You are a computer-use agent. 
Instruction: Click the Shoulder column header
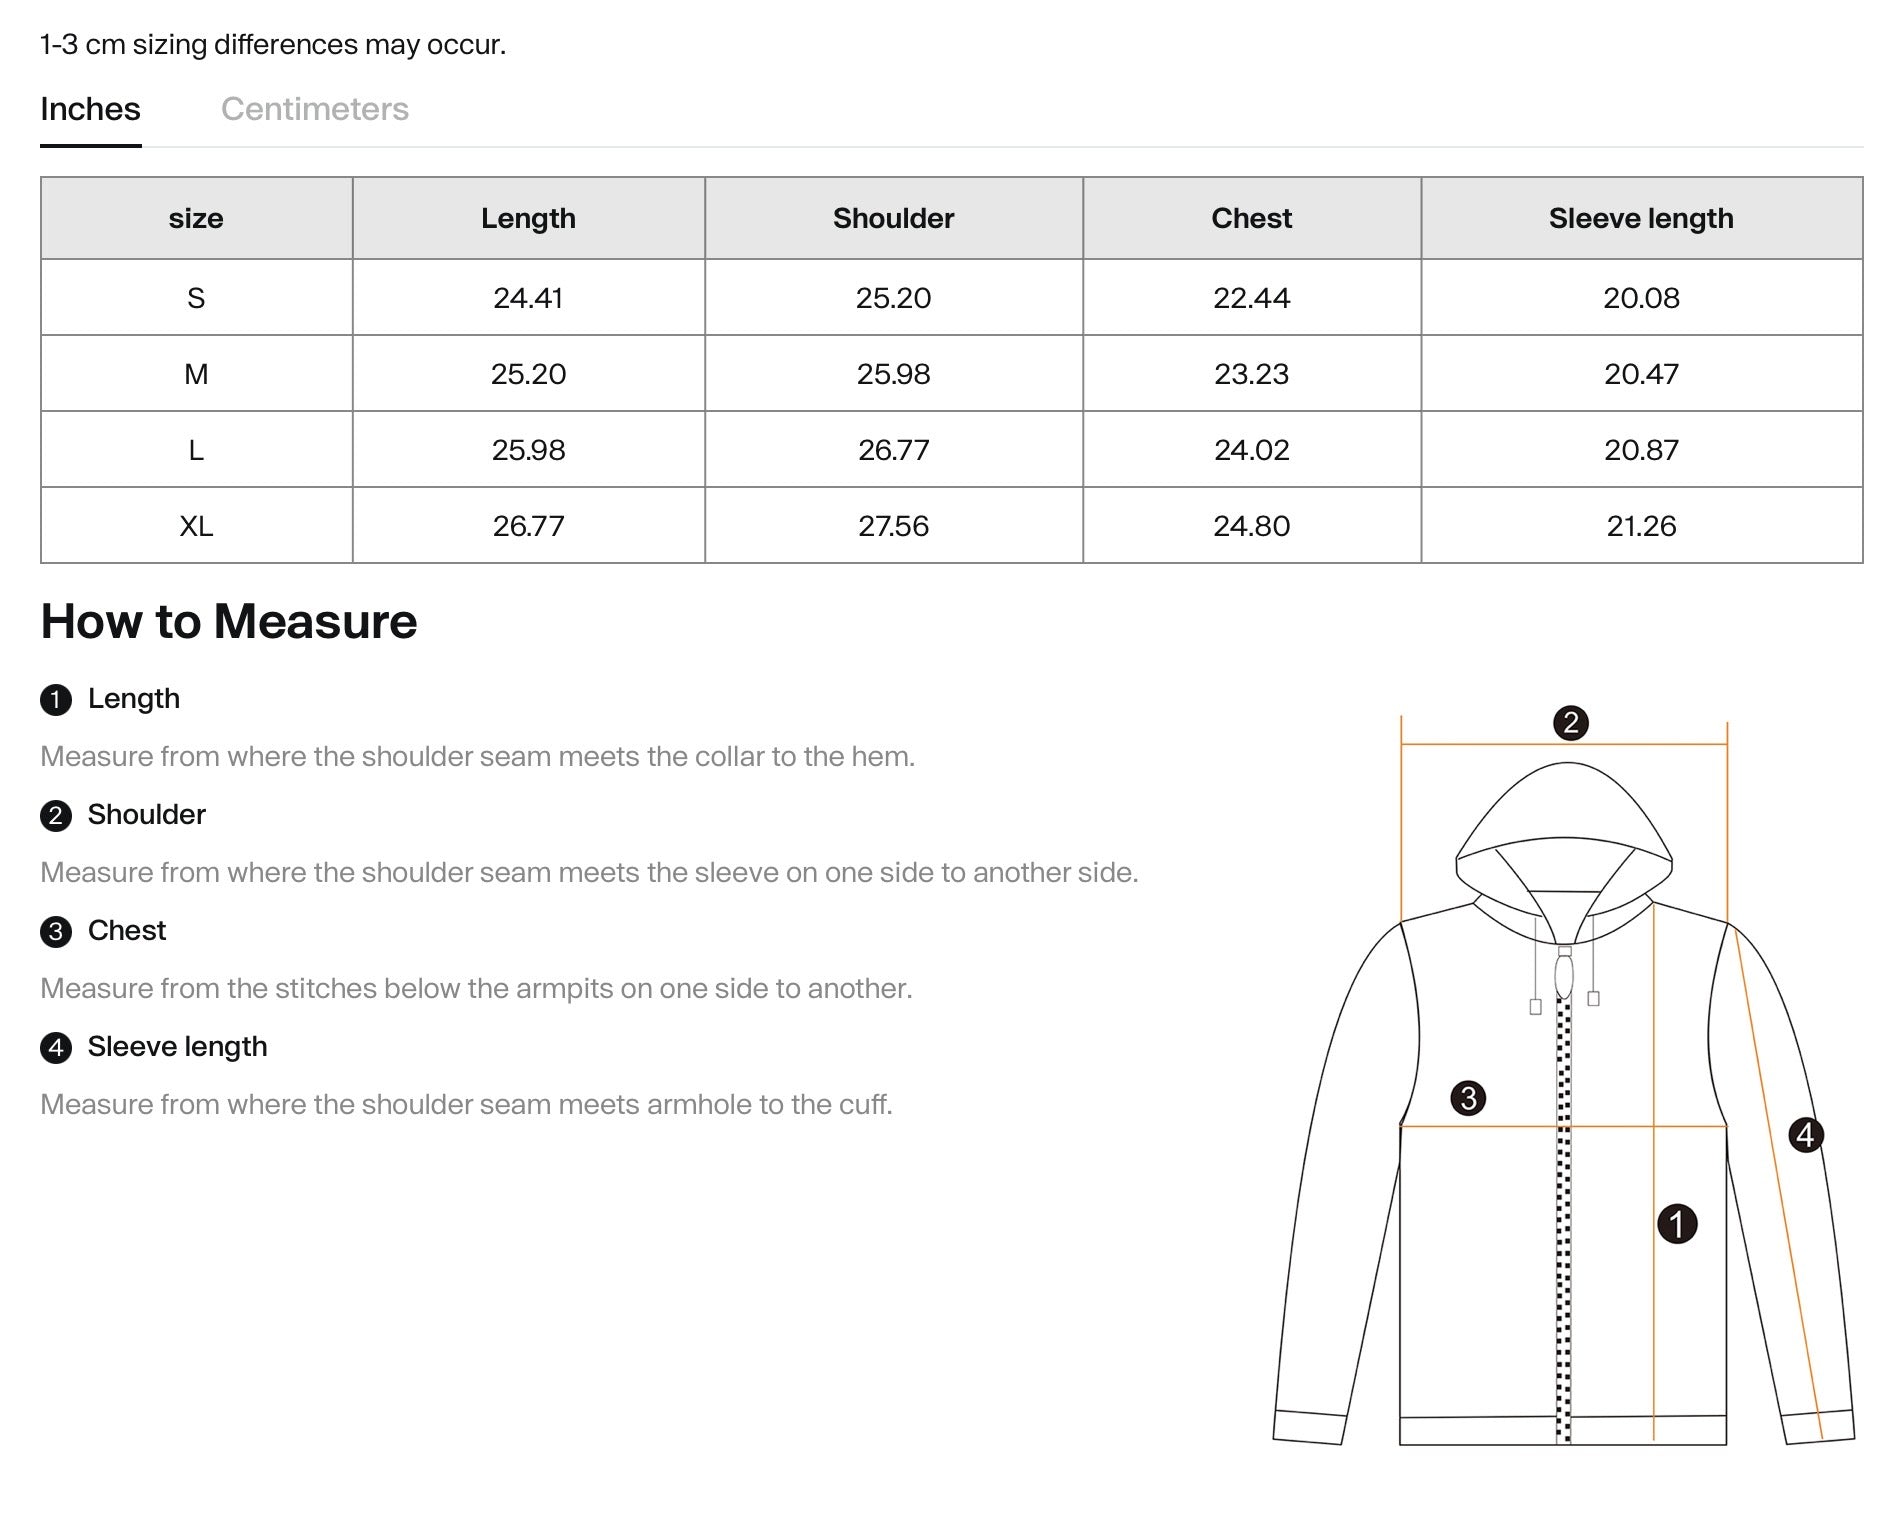point(893,218)
